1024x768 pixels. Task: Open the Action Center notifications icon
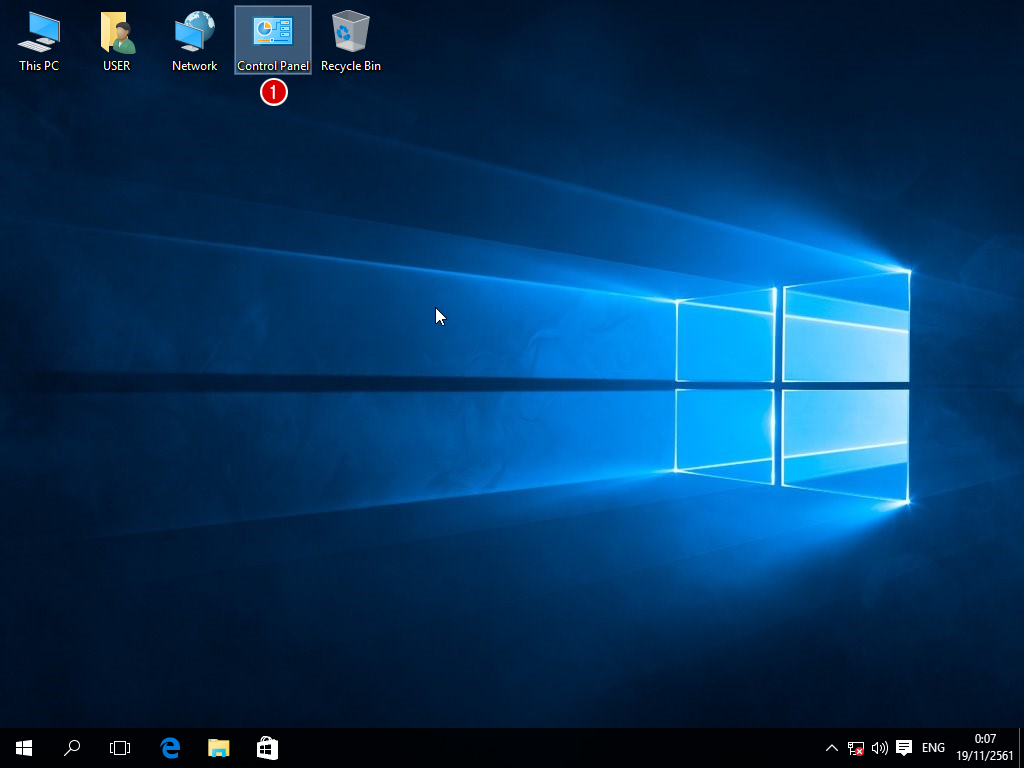[904, 748]
